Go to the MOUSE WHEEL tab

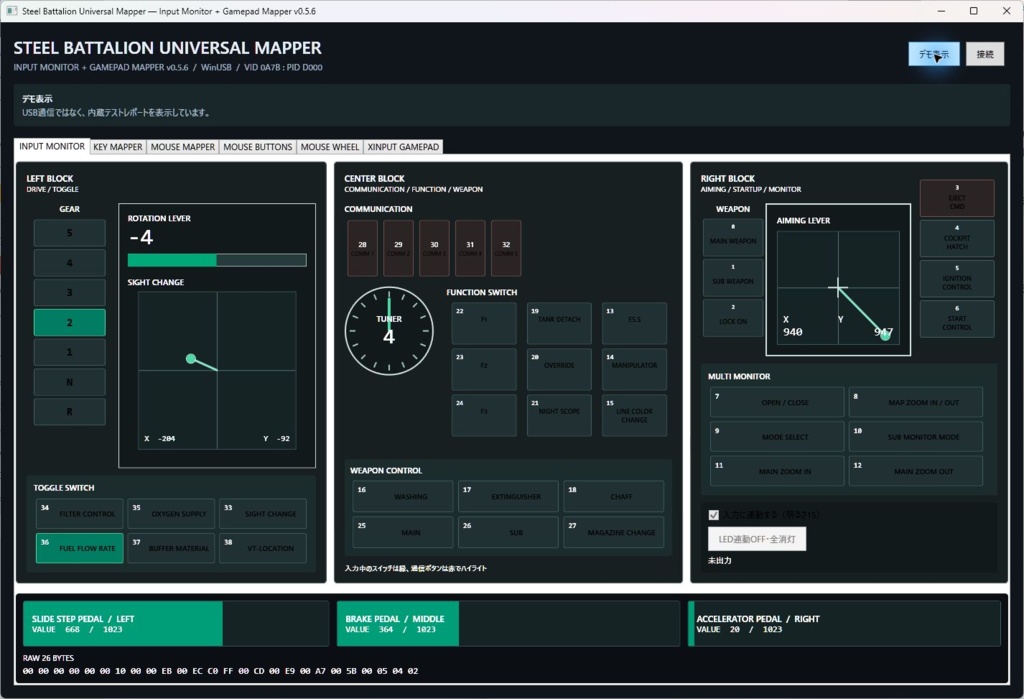tap(330, 147)
